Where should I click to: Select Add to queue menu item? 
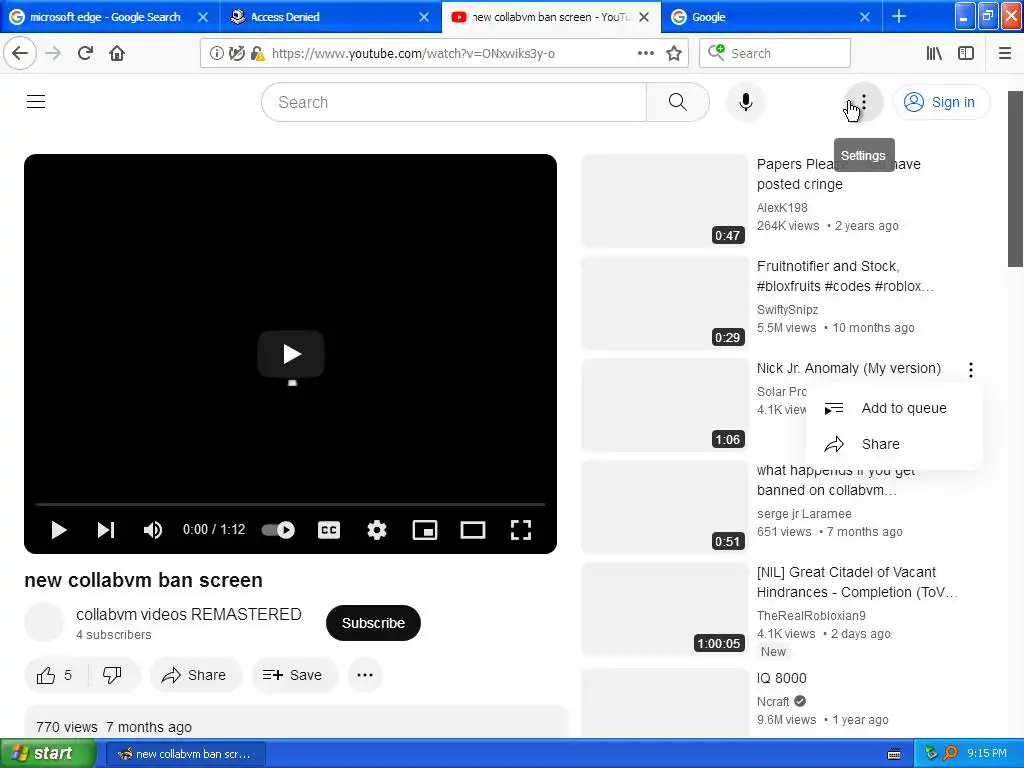[893, 408]
